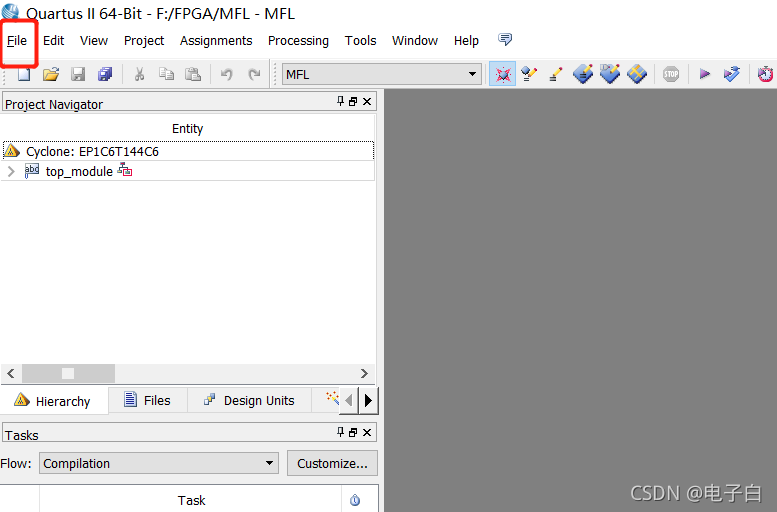Close the Tasks panel
Screen dimensions: 777x512
coord(367,433)
